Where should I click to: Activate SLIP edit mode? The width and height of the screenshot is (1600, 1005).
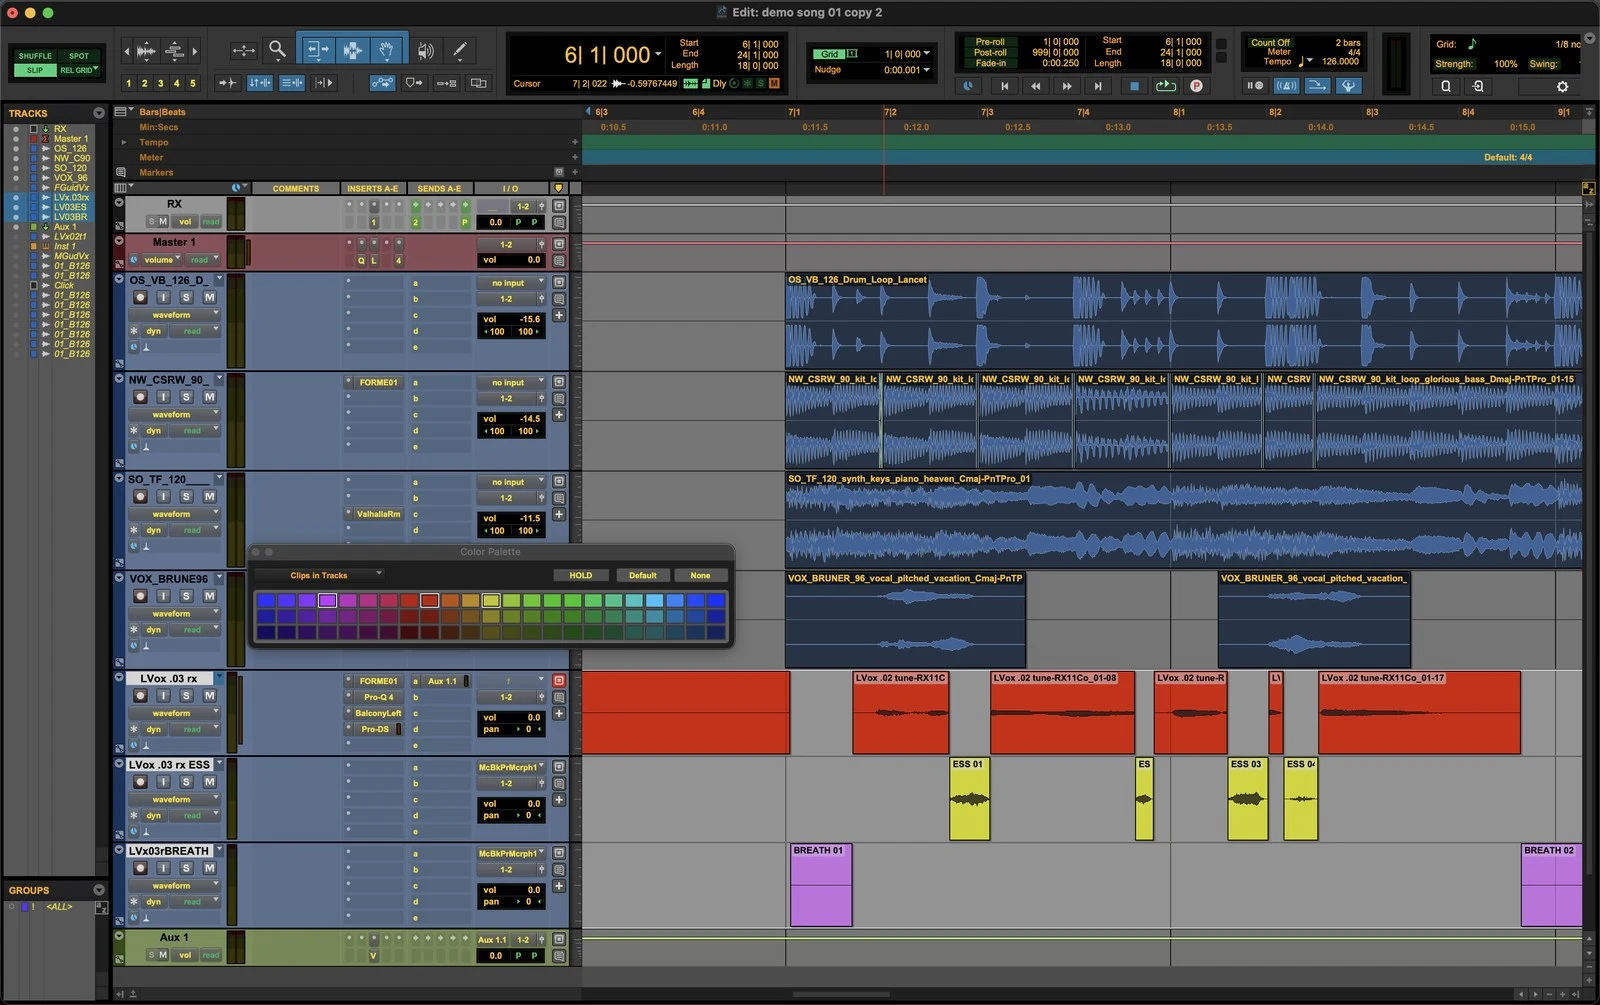[35, 70]
